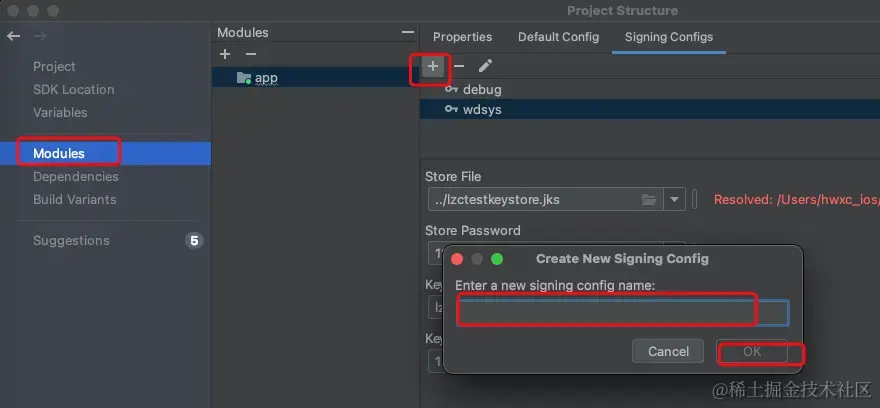Browse for Store File with folder icon

click(649, 199)
